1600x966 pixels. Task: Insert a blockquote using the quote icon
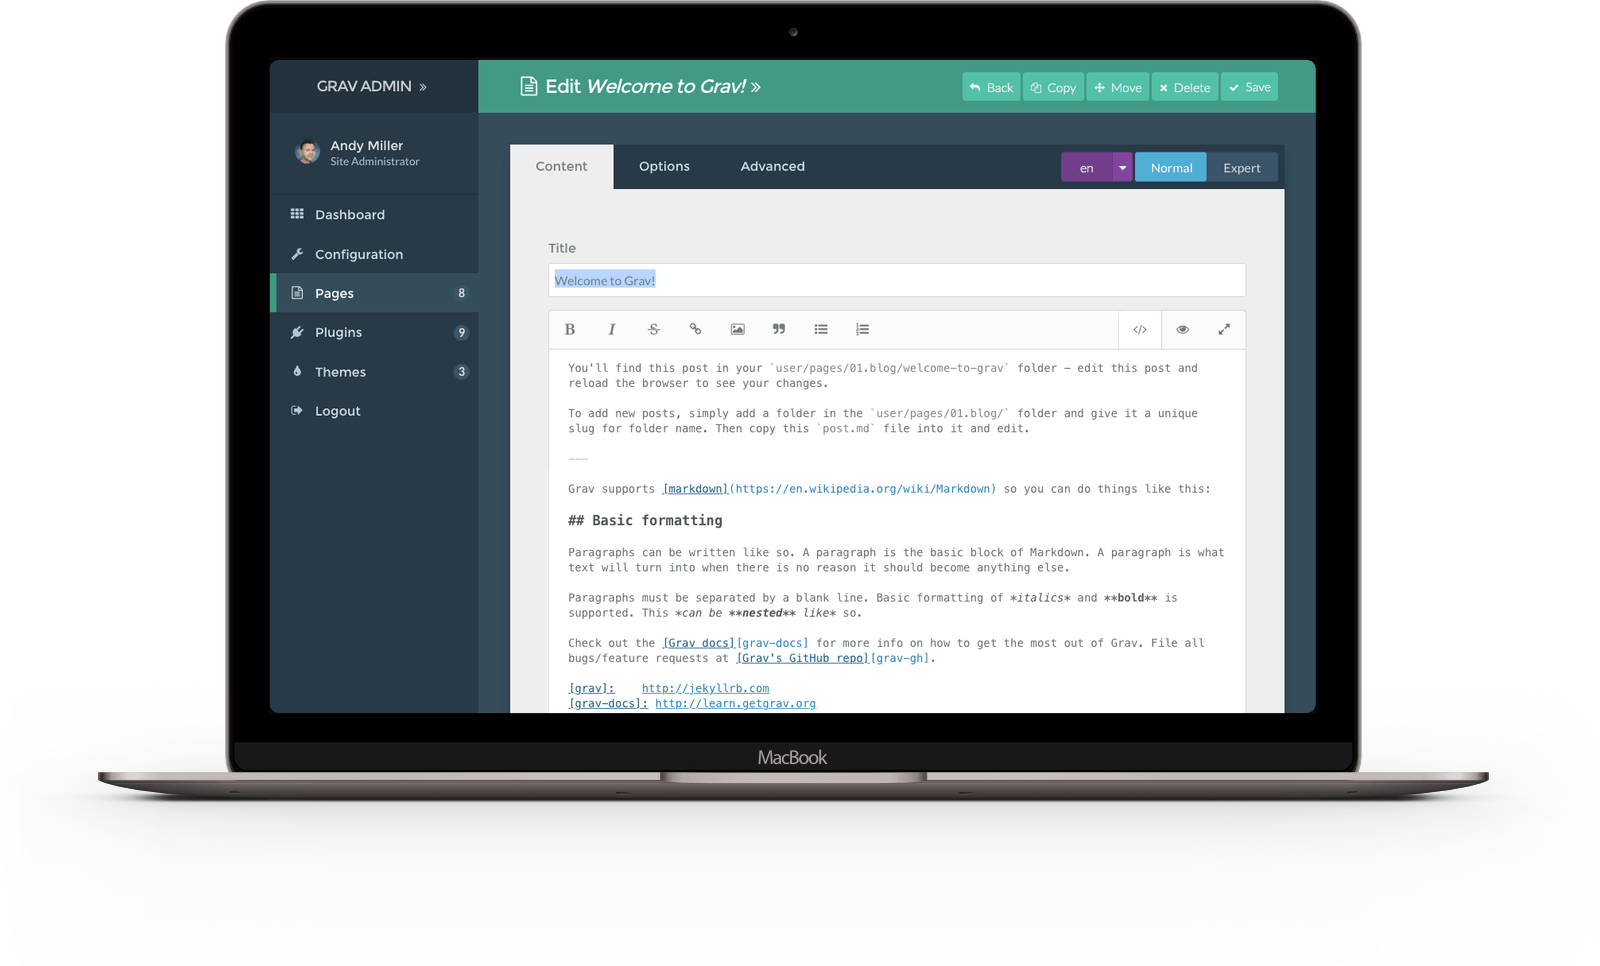[779, 329]
